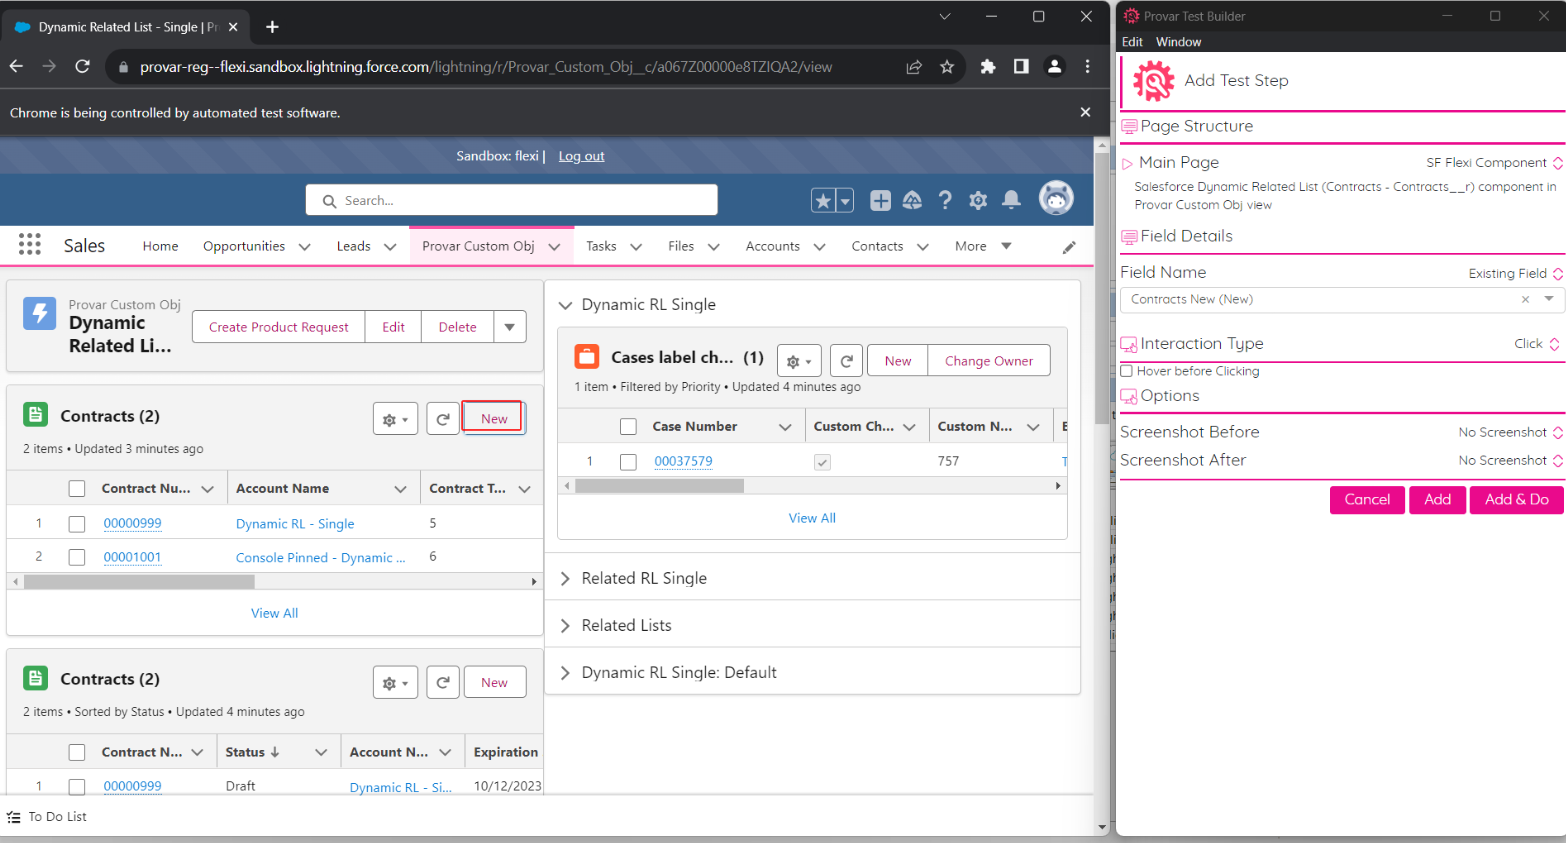Tick the checkbox for contract 00001001
The width and height of the screenshot is (1566, 843).
(77, 557)
